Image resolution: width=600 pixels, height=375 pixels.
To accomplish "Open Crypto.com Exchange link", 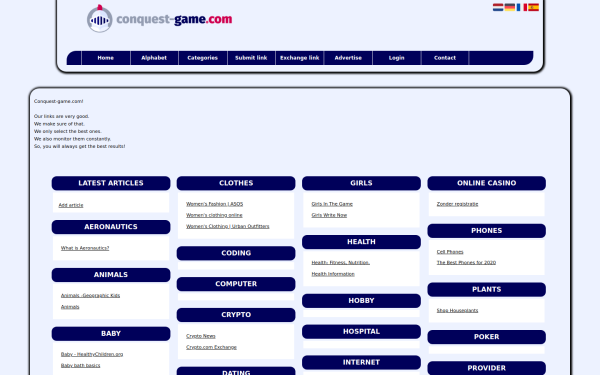I will [x=211, y=347].
